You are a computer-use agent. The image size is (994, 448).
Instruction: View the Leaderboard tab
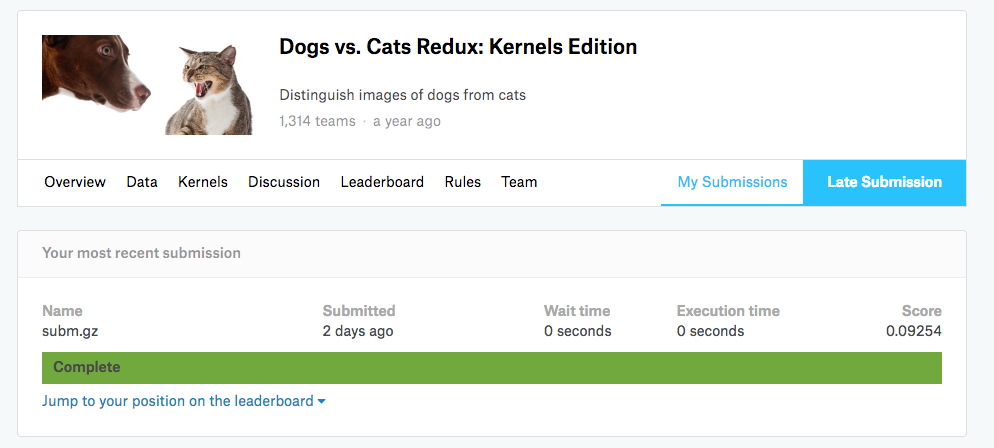[x=382, y=182]
